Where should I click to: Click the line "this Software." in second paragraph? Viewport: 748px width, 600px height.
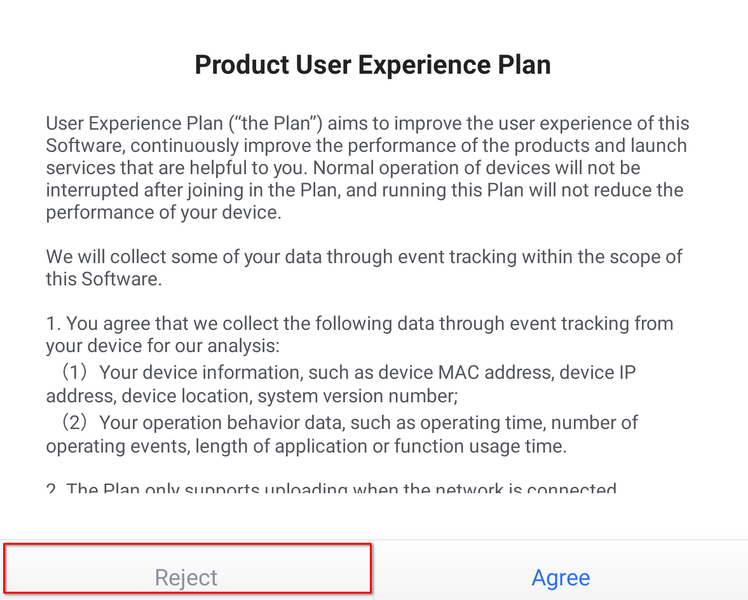(103, 279)
